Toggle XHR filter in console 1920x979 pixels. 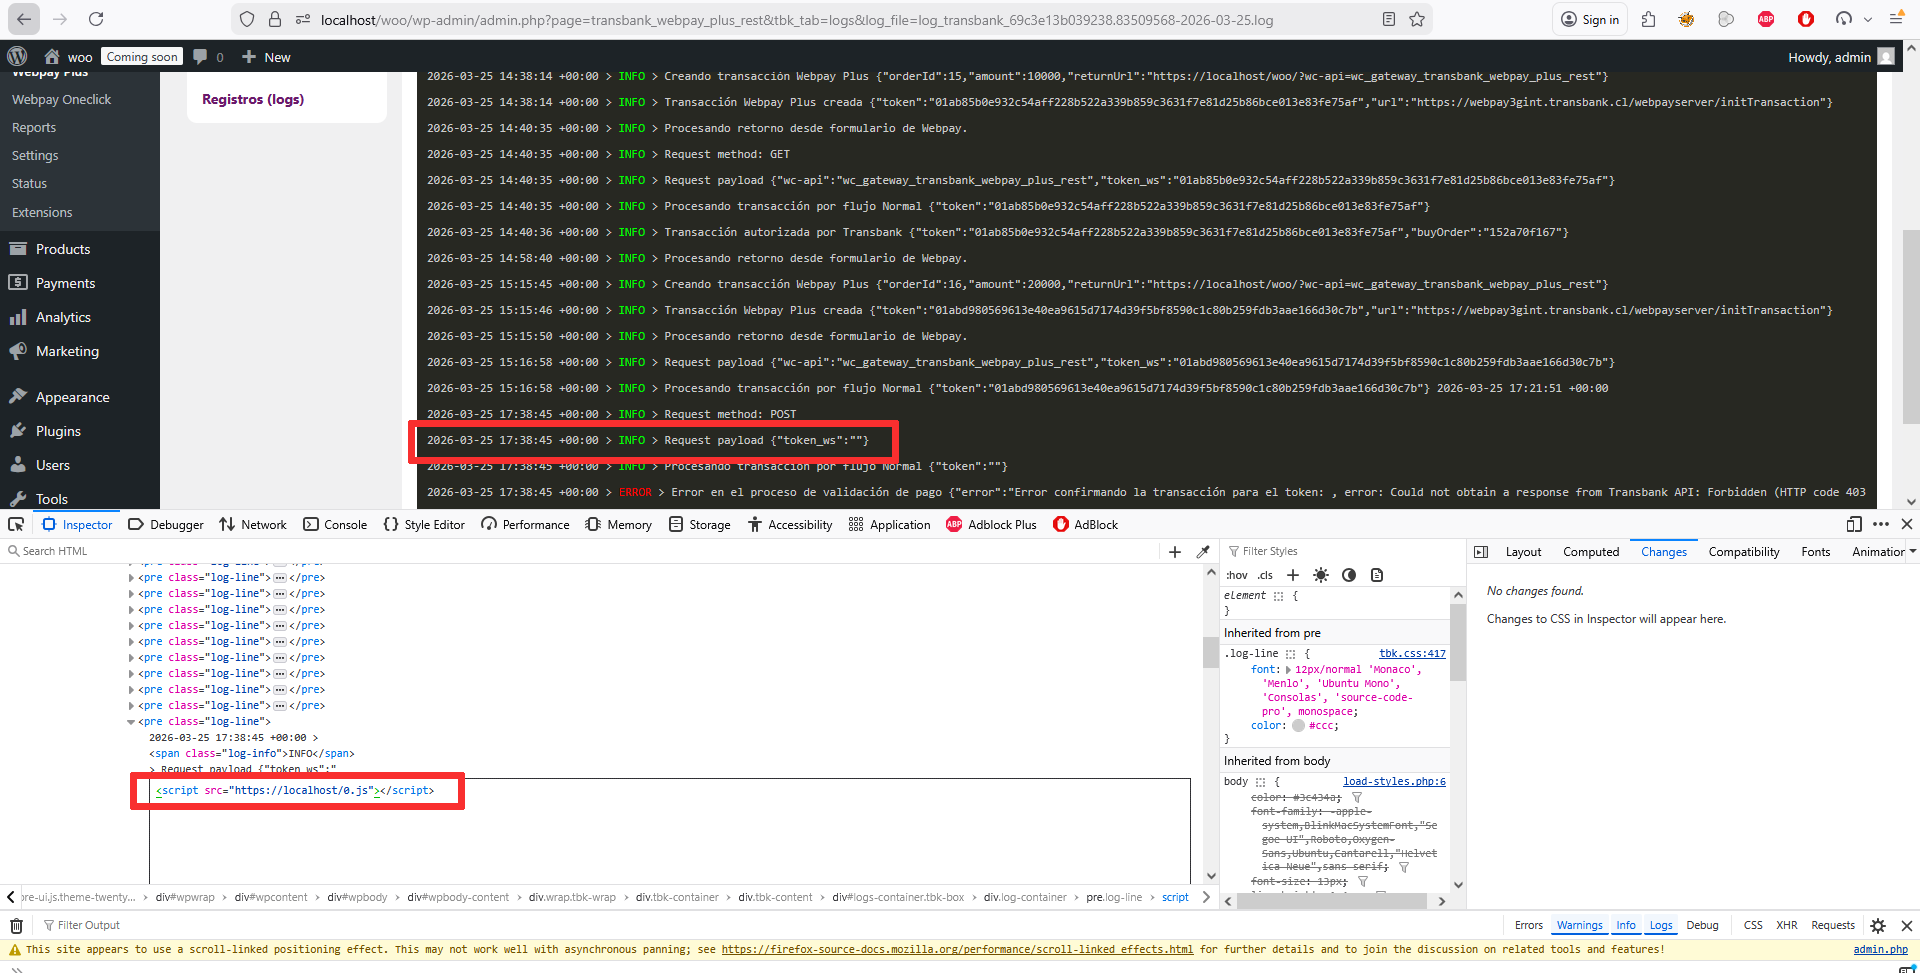(1787, 926)
